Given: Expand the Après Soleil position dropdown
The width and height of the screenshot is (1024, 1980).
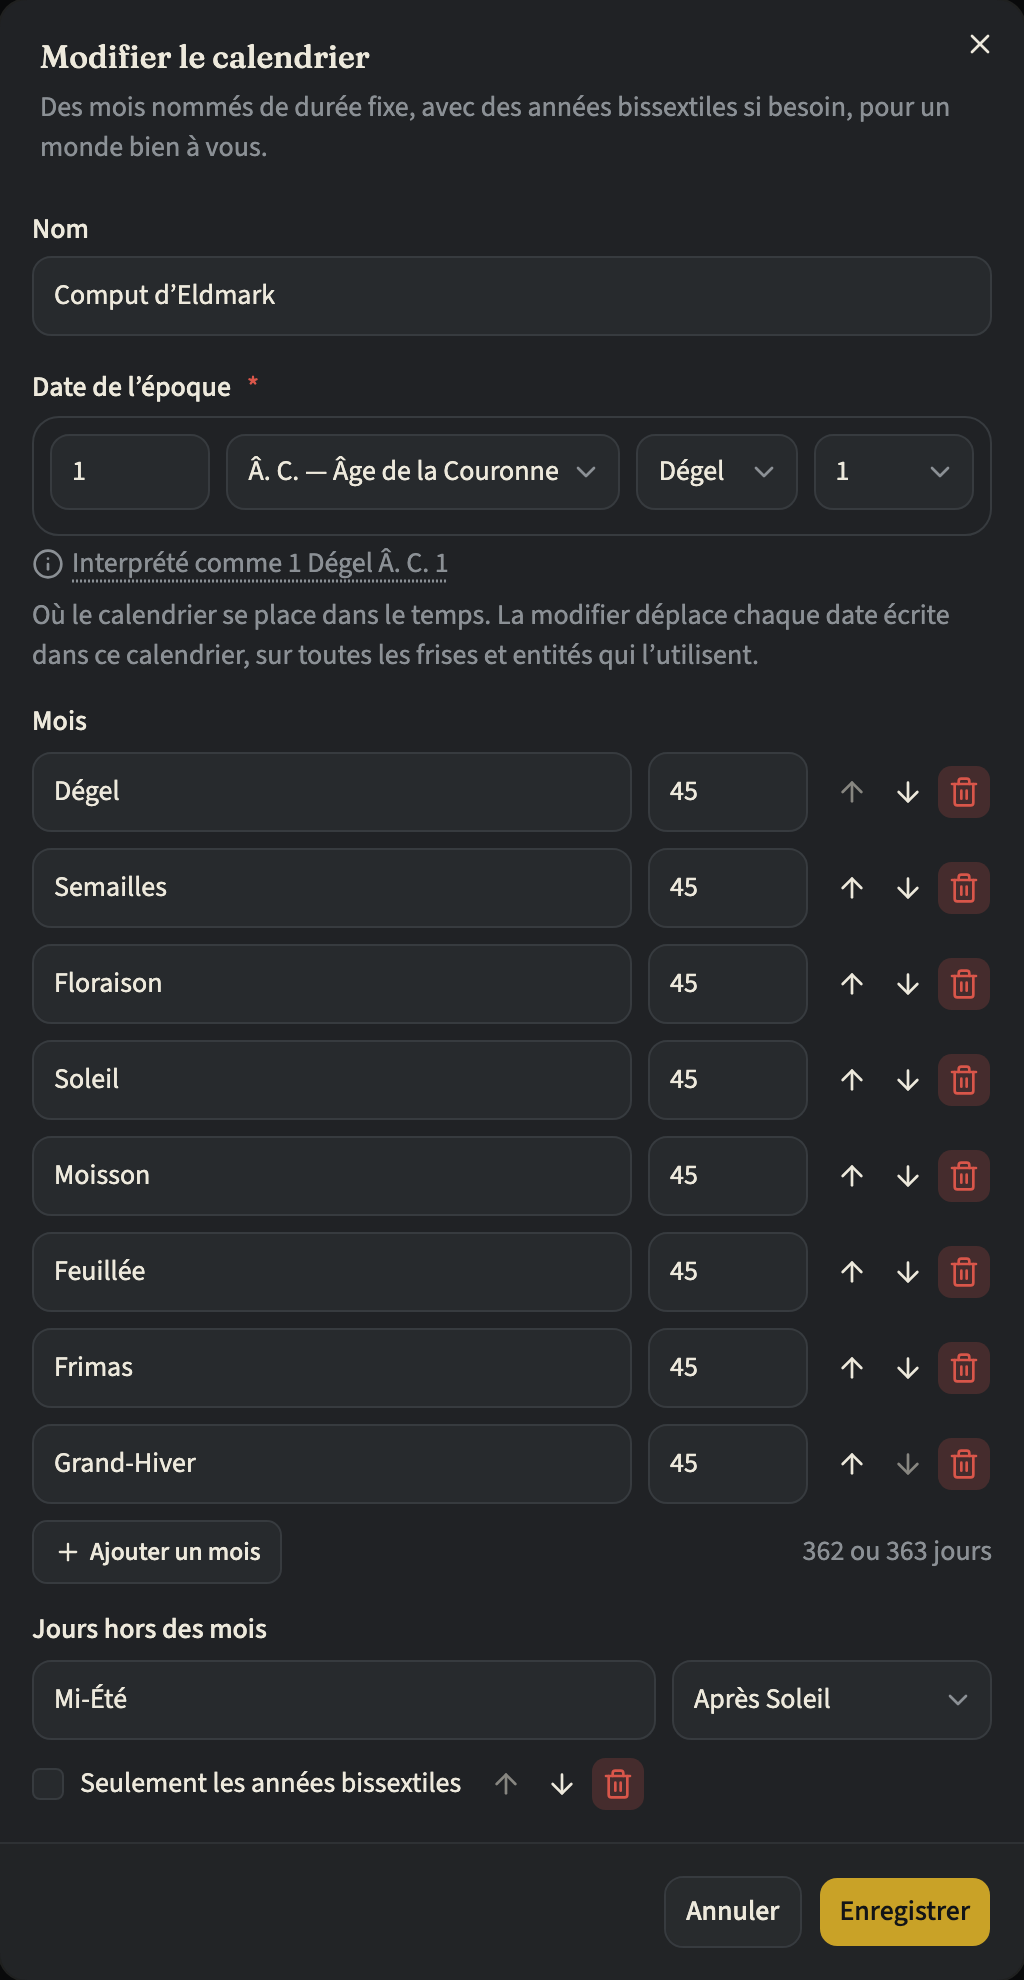Looking at the screenshot, I should pos(832,1700).
